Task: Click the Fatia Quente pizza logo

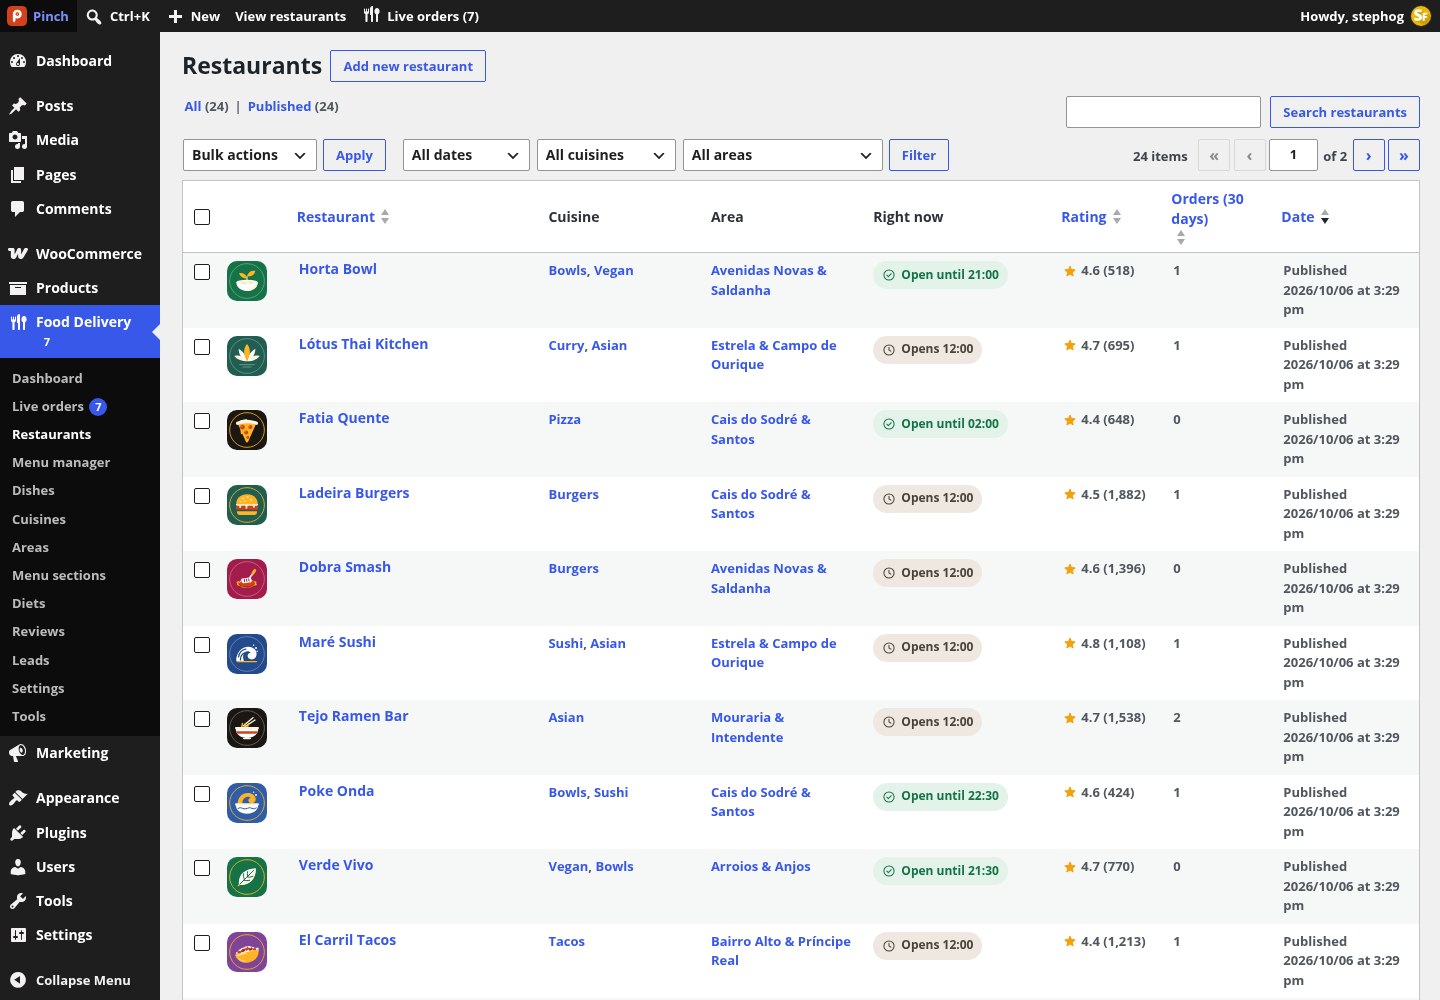Action: 247,430
